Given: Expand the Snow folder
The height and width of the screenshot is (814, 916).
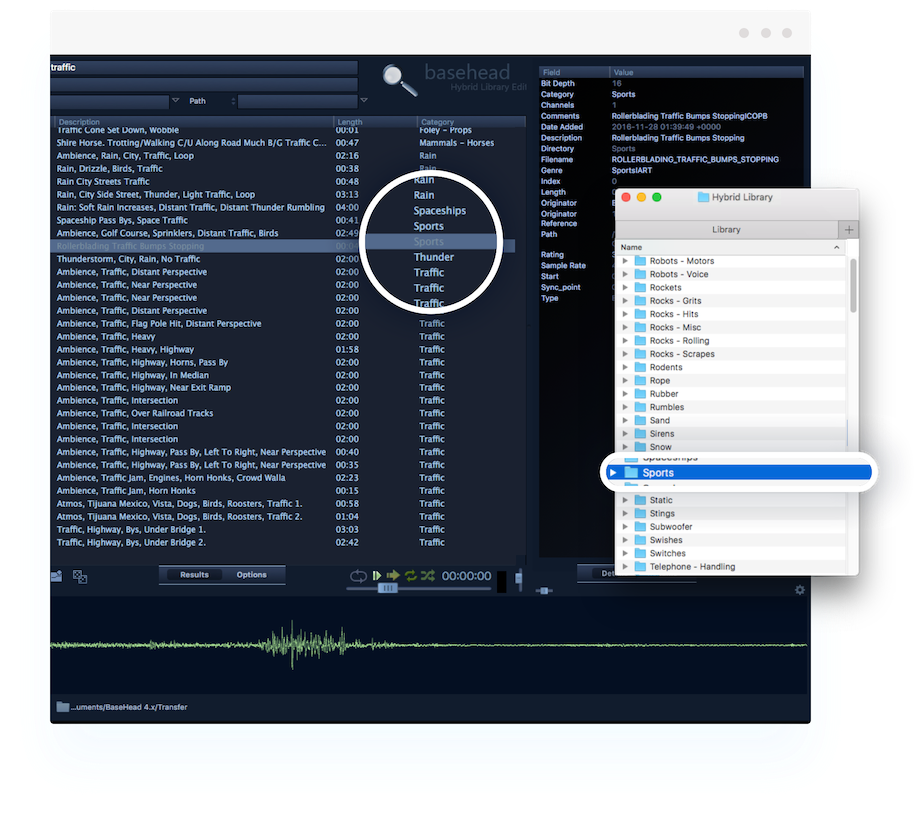Looking at the screenshot, I should click(x=625, y=447).
